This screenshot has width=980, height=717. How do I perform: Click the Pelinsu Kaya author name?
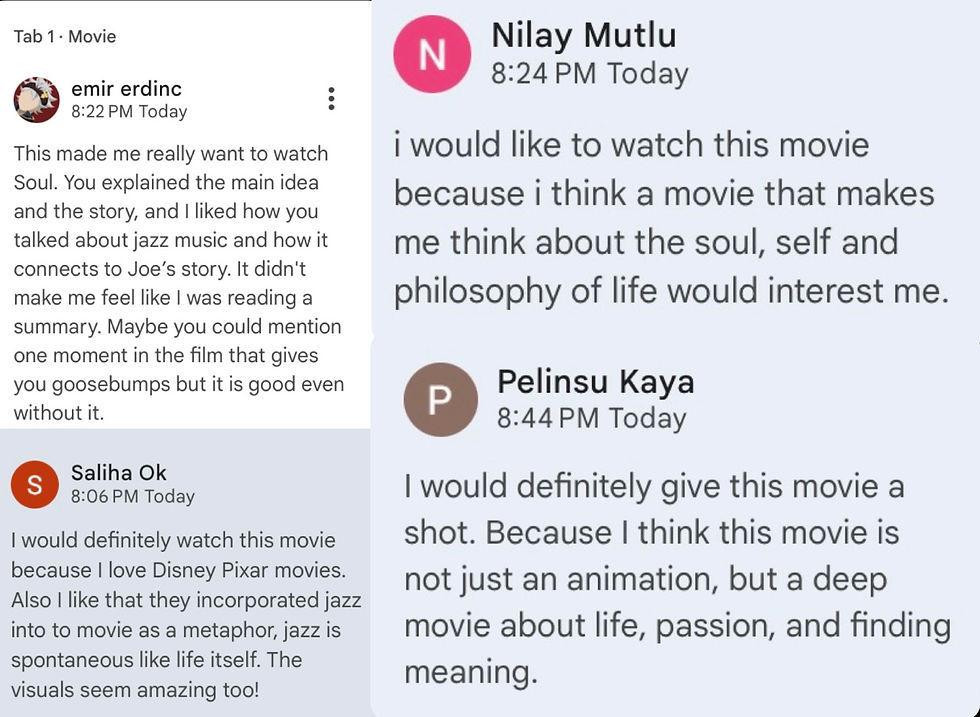click(595, 381)
